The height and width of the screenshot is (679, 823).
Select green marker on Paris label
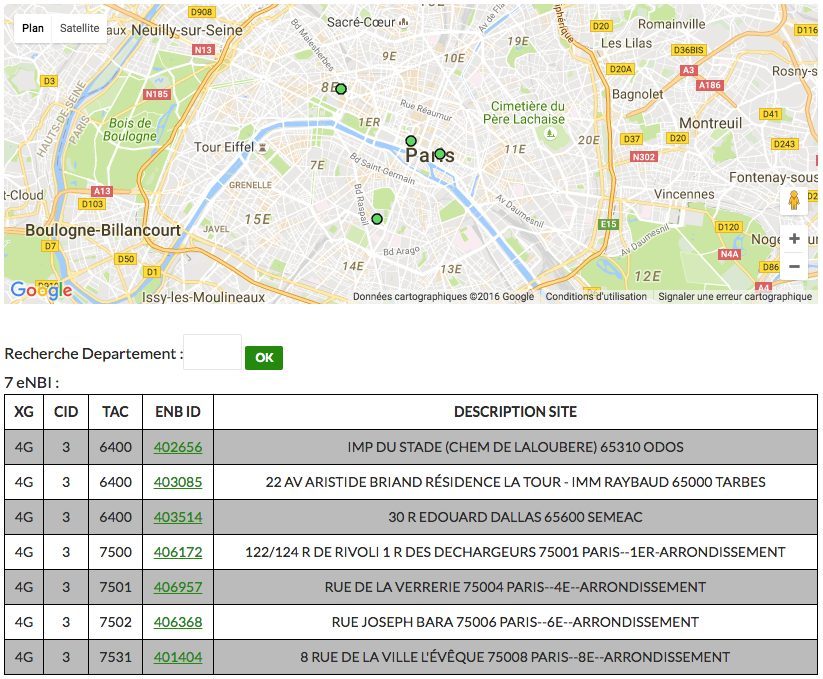click(440, 154)
